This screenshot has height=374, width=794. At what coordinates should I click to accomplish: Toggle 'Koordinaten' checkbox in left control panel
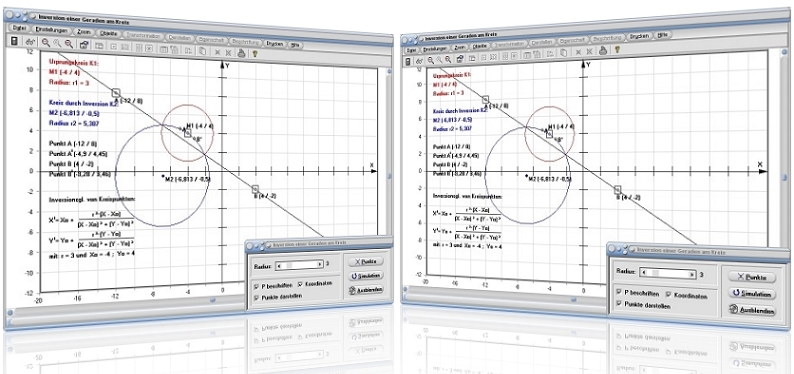pyautogui.click(x=300, y=284)
